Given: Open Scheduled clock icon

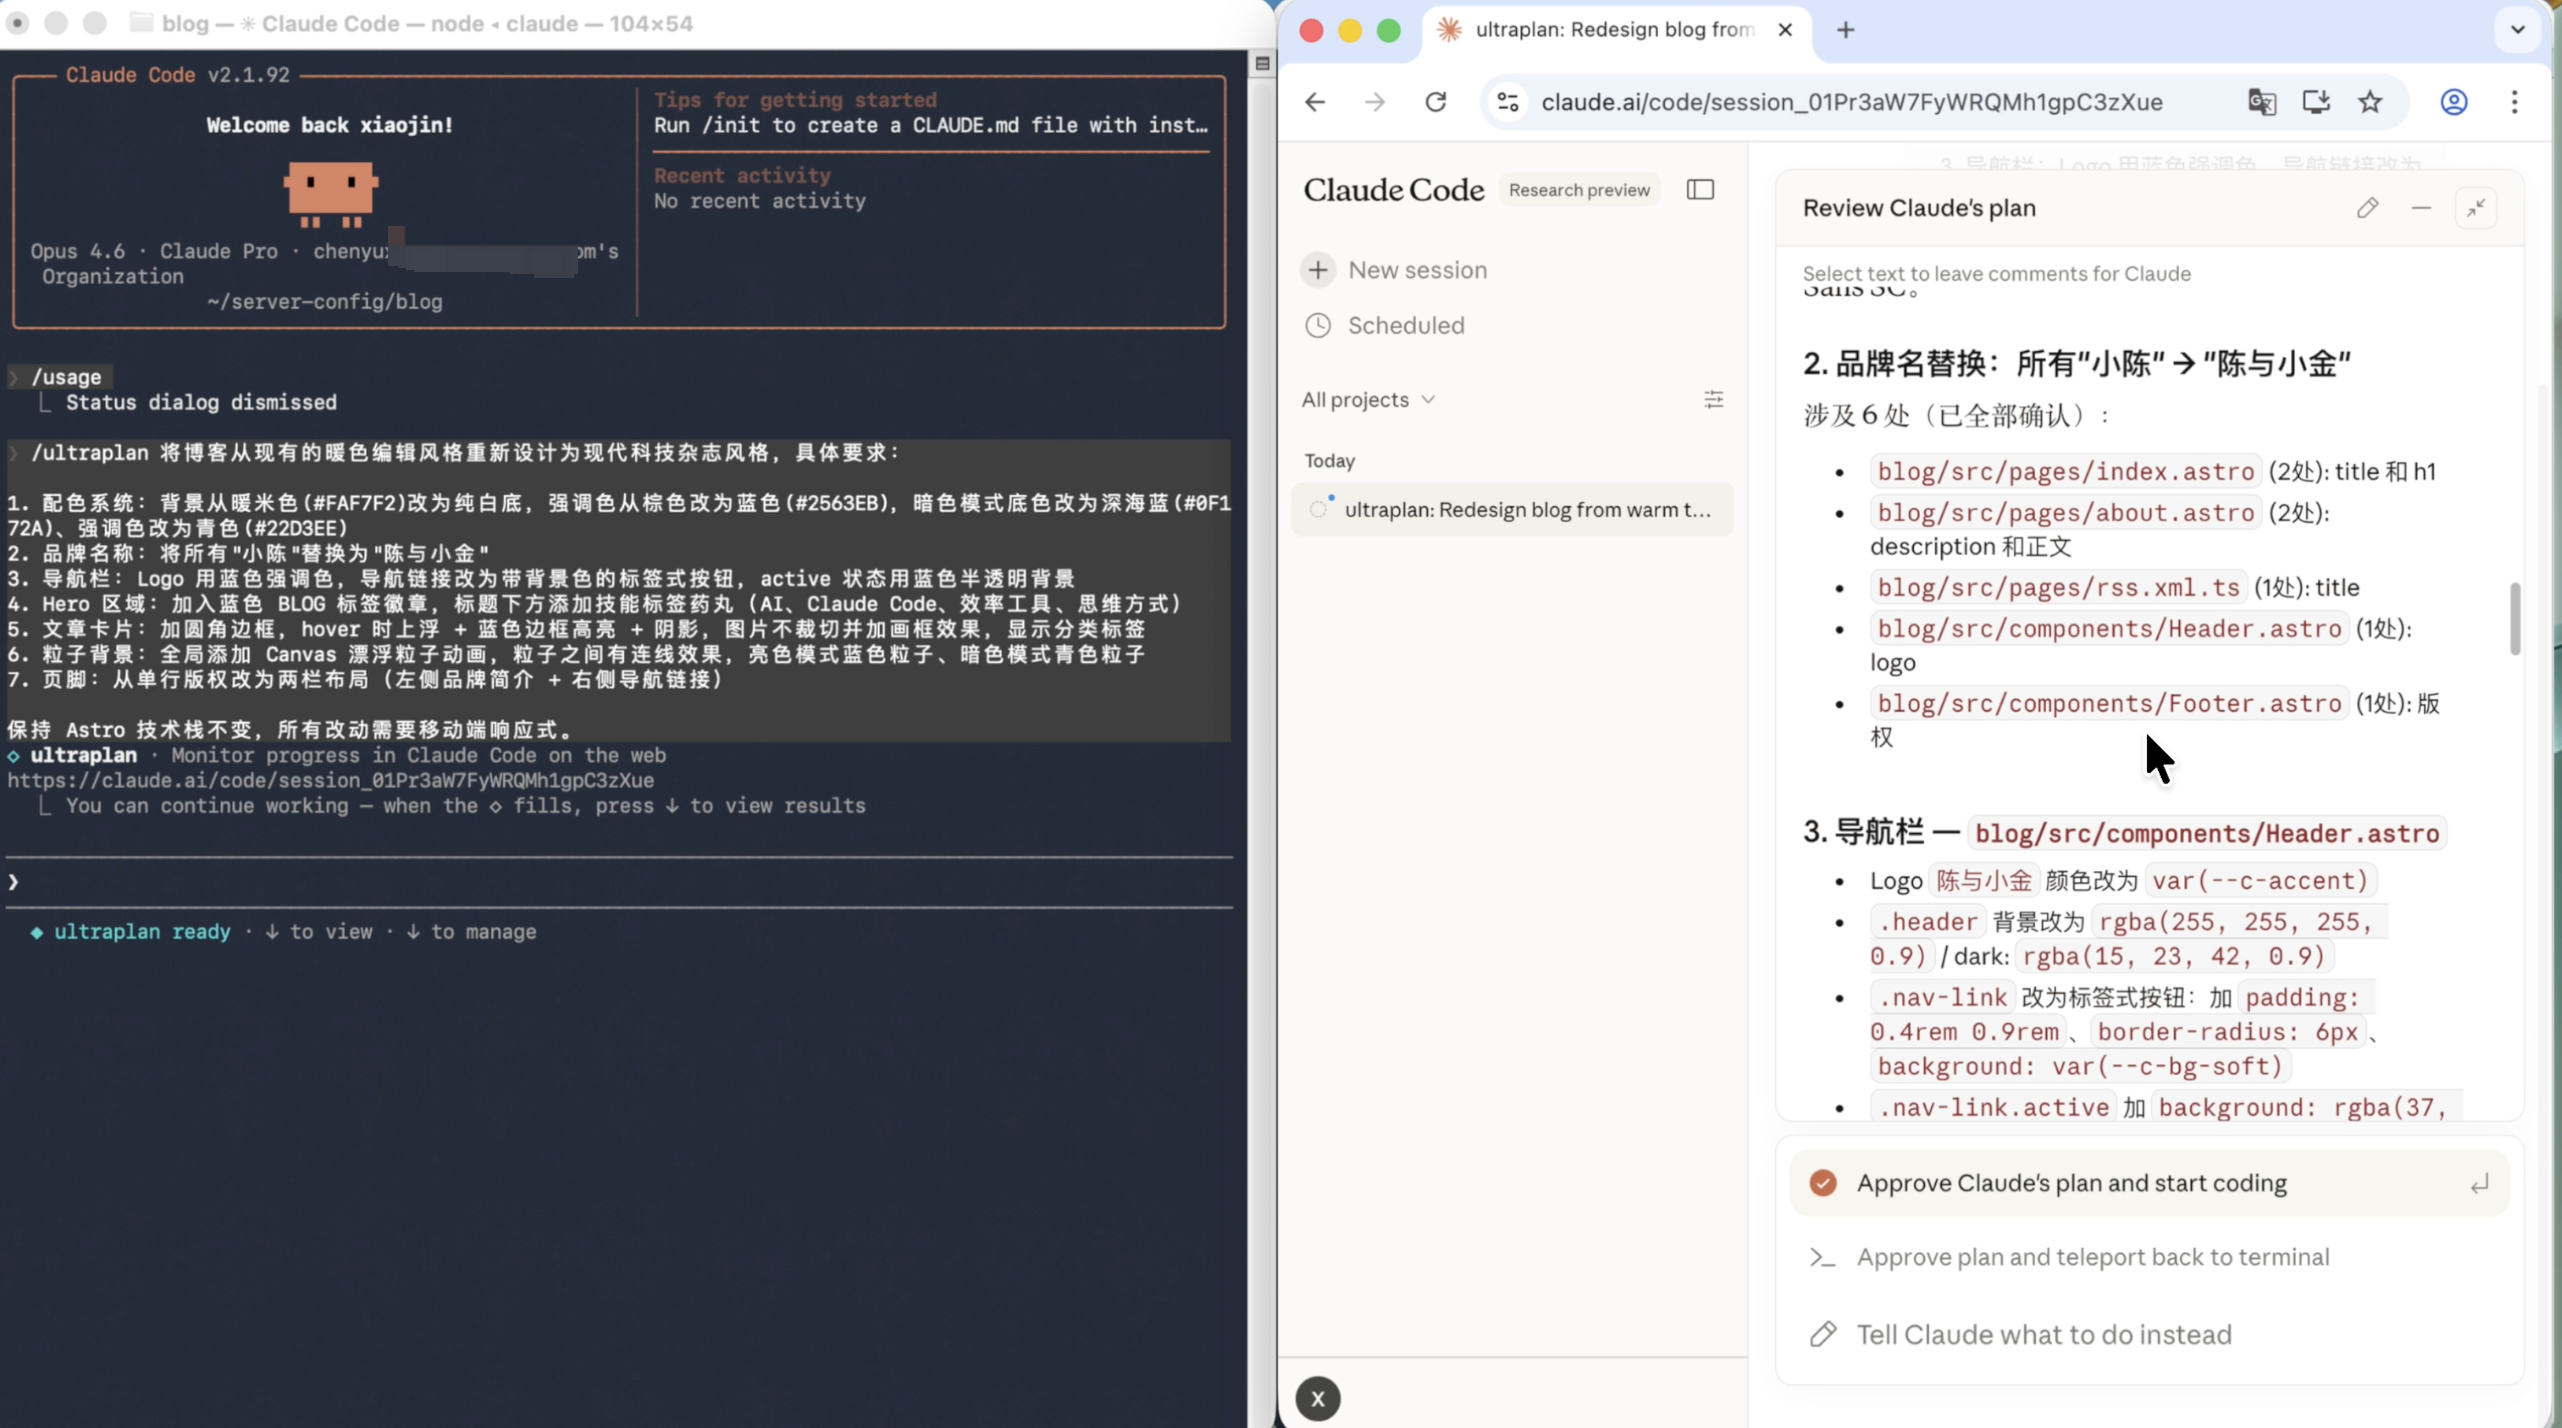Looking at the screenshot, I should (1318, 326).
